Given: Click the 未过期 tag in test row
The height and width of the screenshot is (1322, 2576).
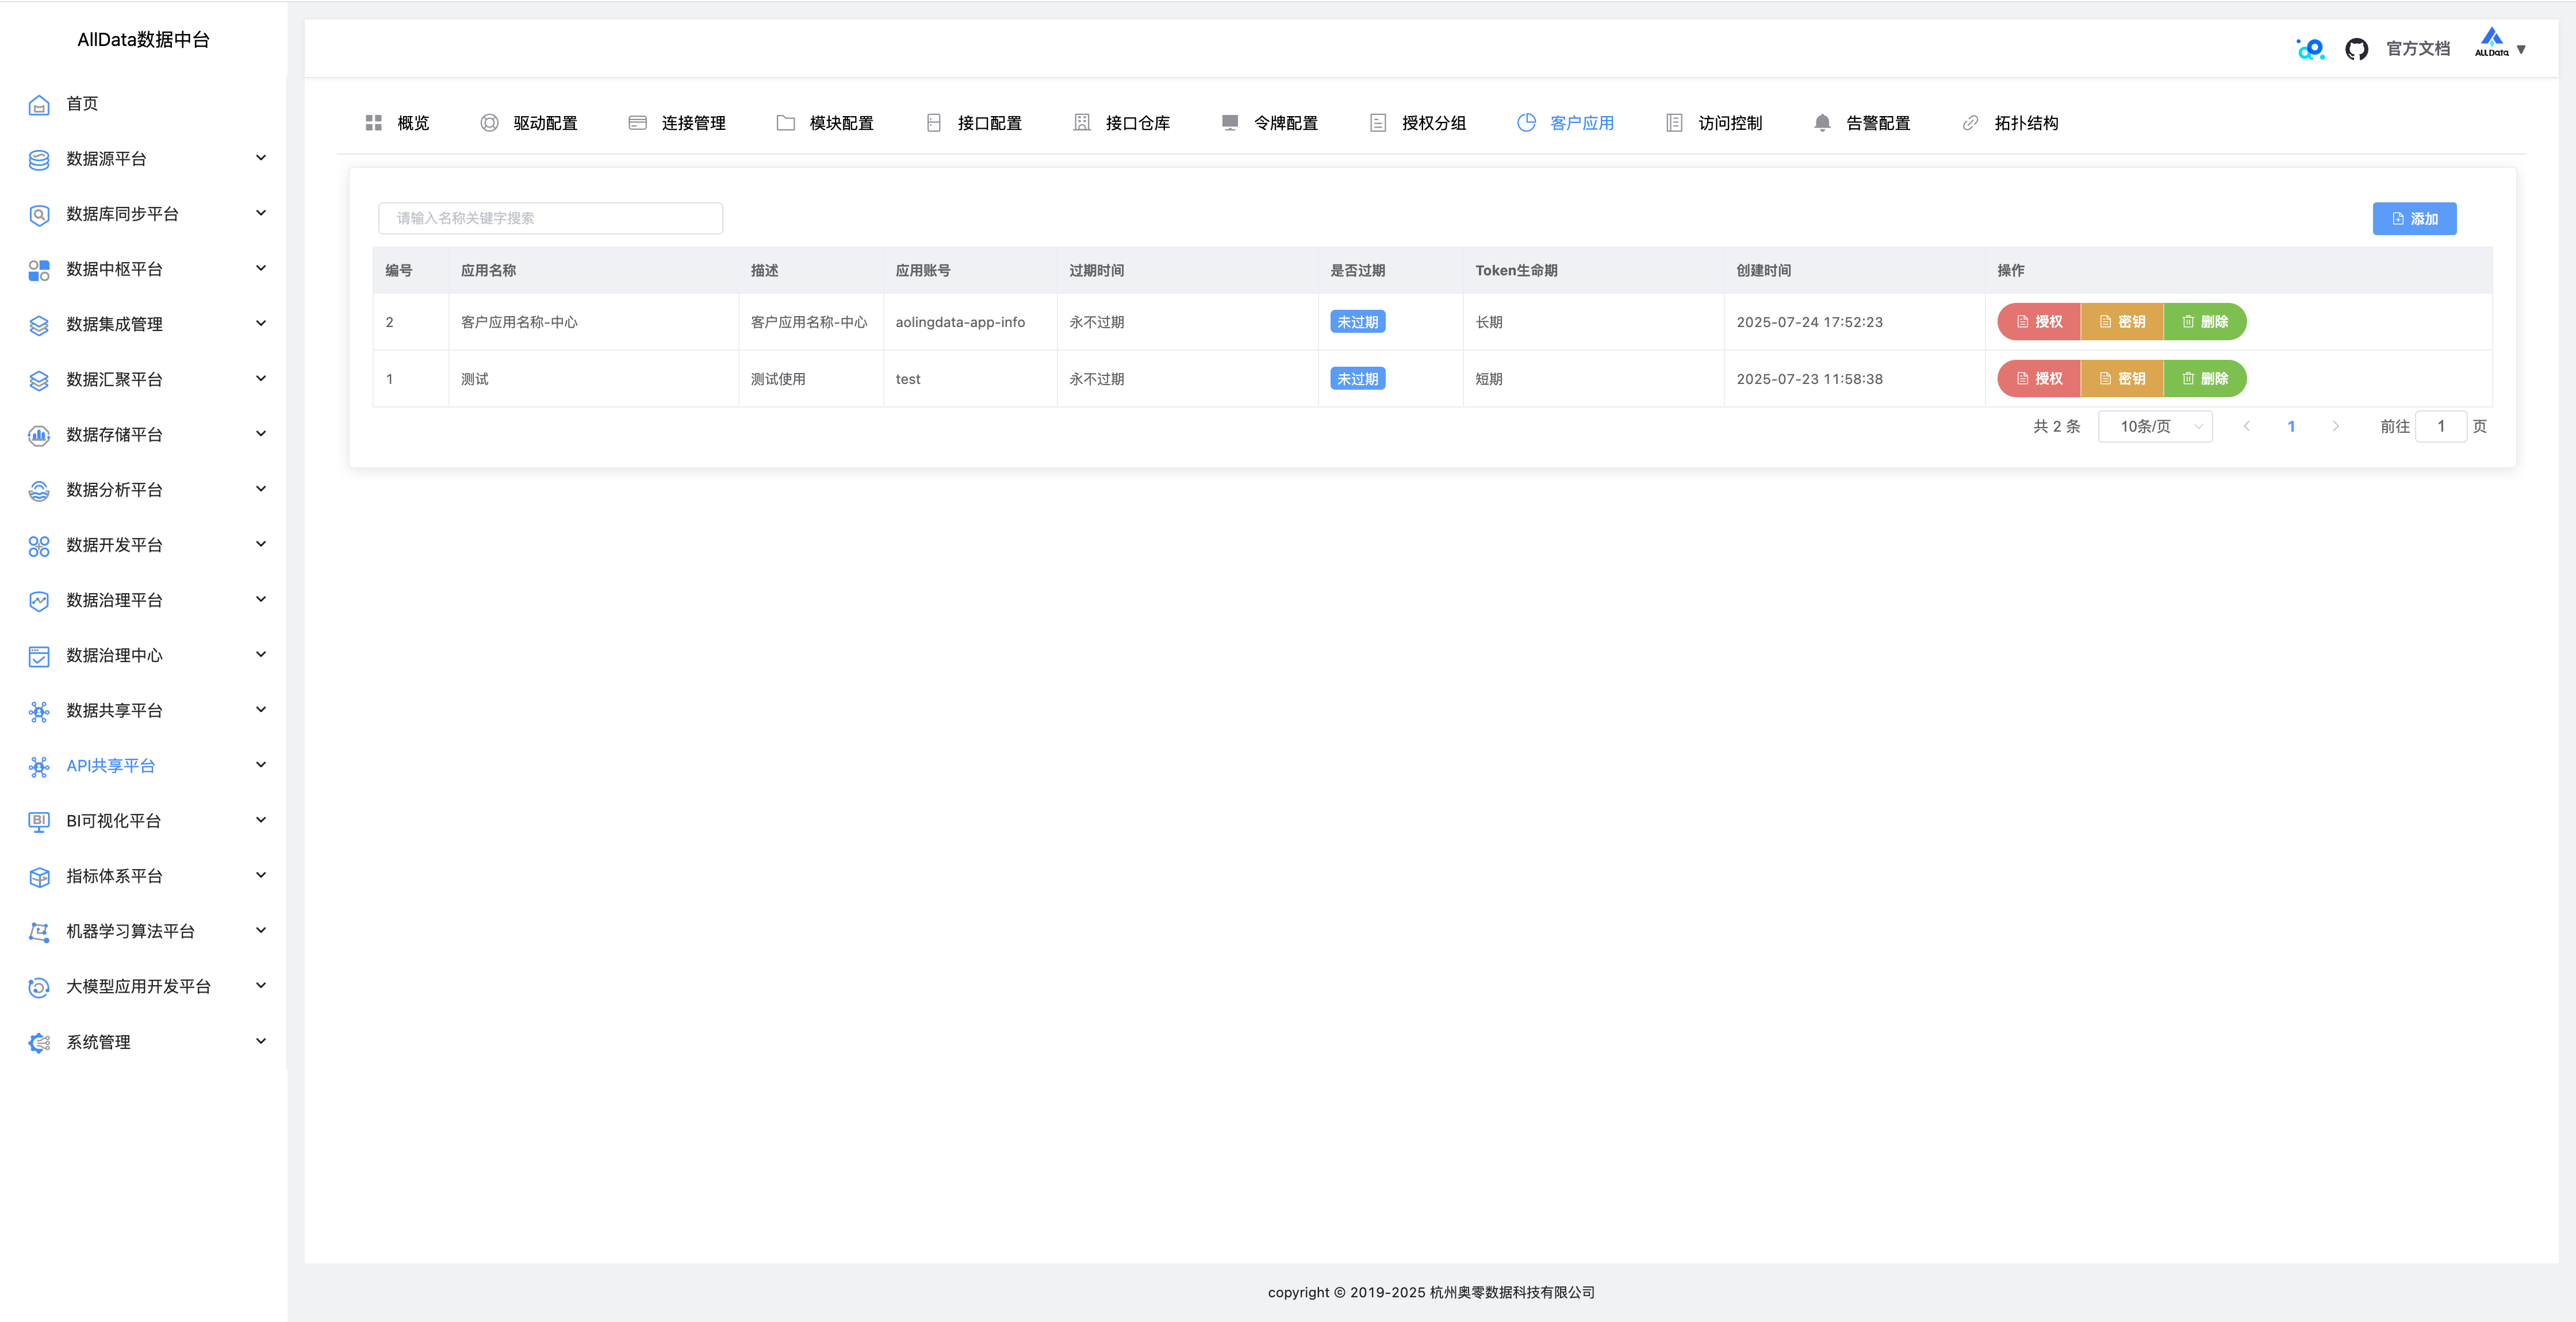Looking at the screenshot, I should coord(1357,379).
